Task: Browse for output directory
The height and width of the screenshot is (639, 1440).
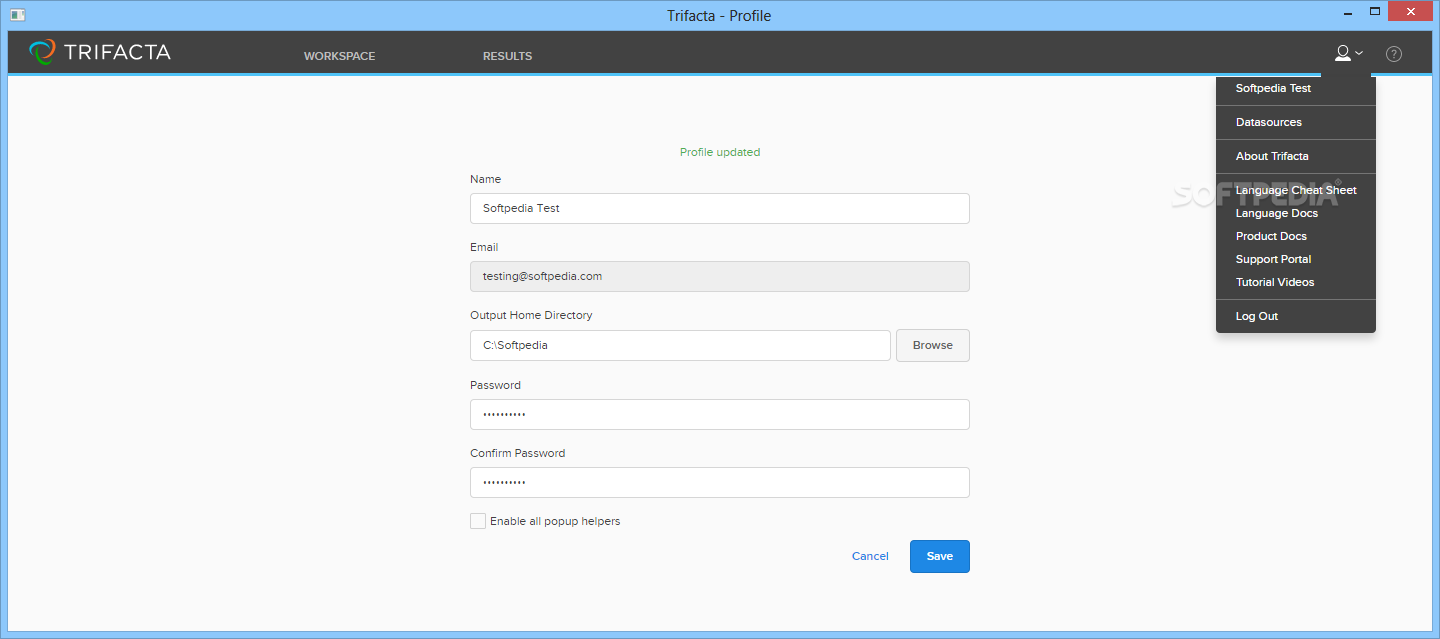Action: (933, 345)
